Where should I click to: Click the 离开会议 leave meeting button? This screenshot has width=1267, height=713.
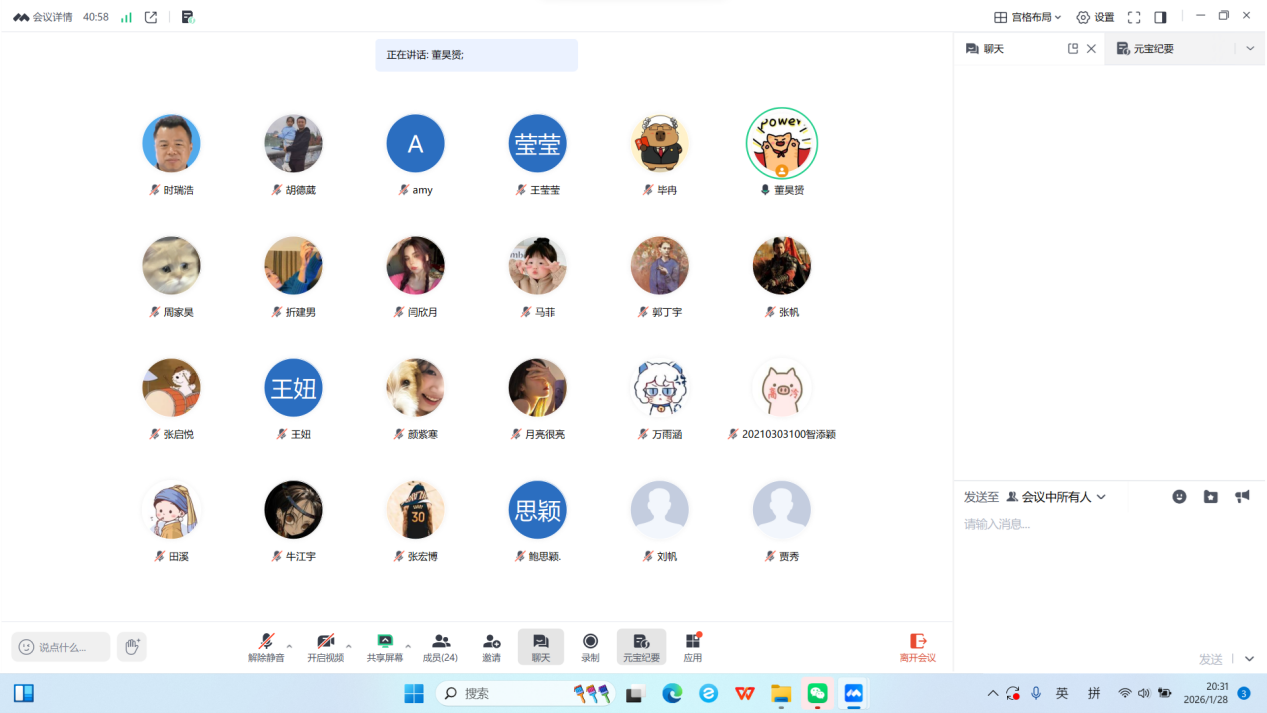tap(917, 647)
